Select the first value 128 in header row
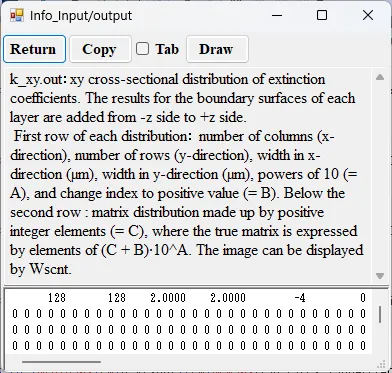 point(57,297)
